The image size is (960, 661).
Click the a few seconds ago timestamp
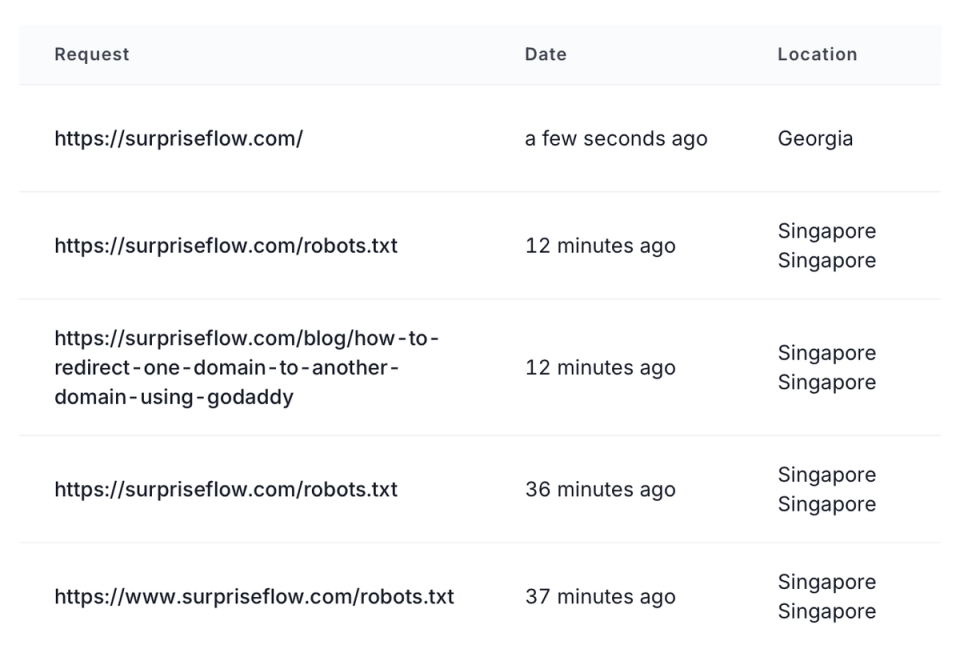point(616,139)
